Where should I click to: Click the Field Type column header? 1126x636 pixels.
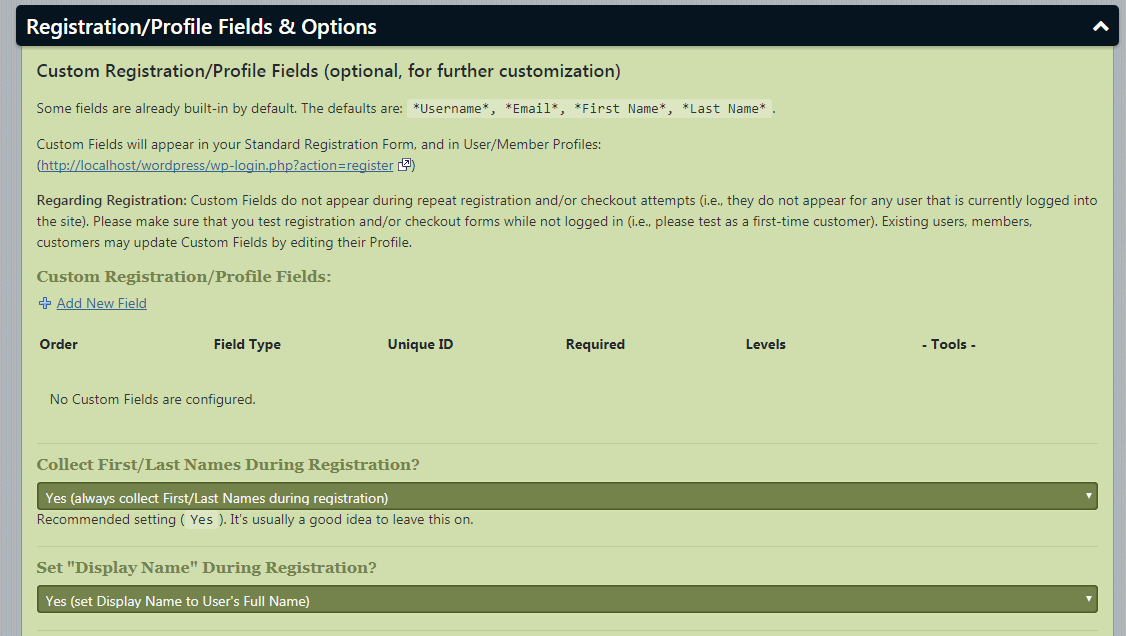point(247,344)
